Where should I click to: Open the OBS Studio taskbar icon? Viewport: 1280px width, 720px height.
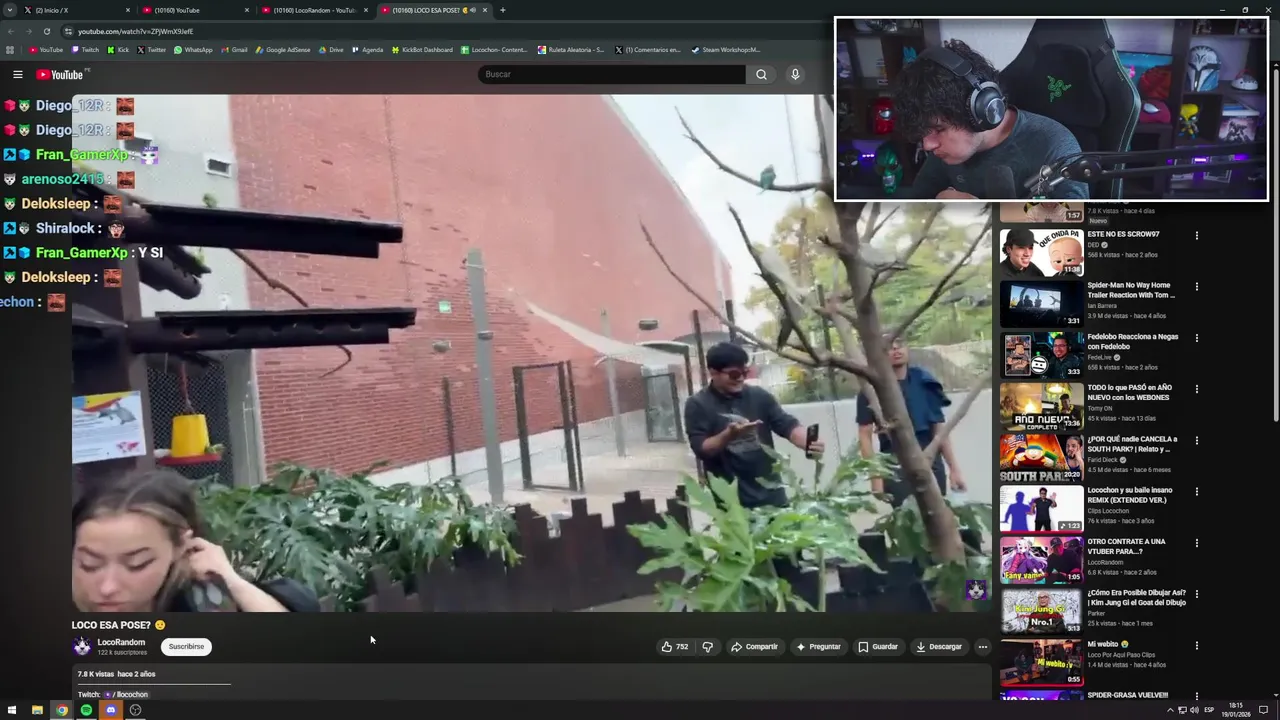[x=135, y=710]
